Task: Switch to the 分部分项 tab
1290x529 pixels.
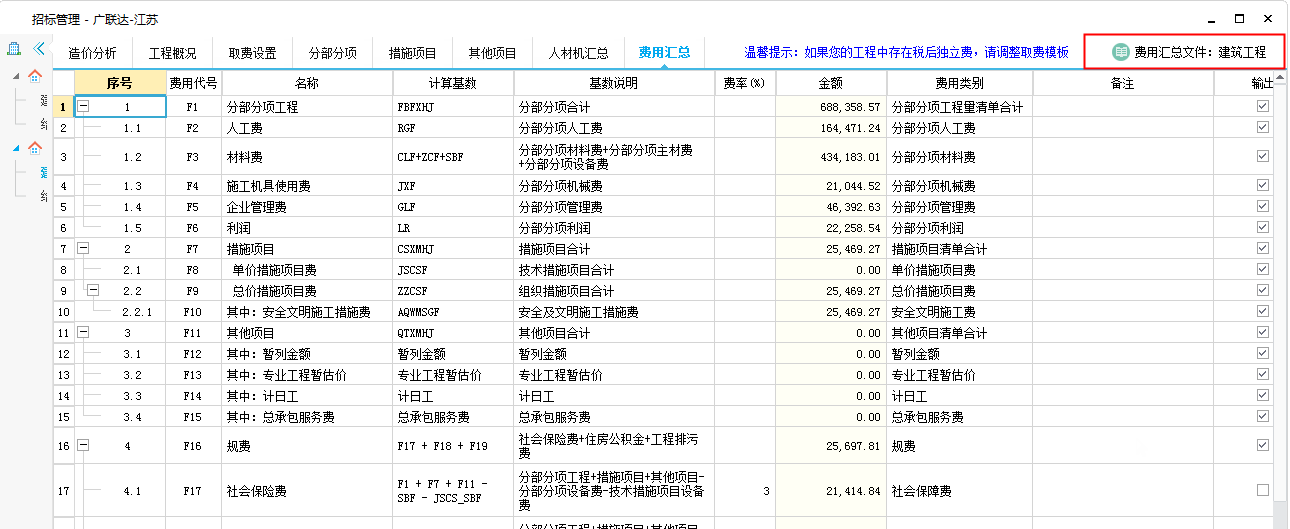Action: click(x=332, y=53)
